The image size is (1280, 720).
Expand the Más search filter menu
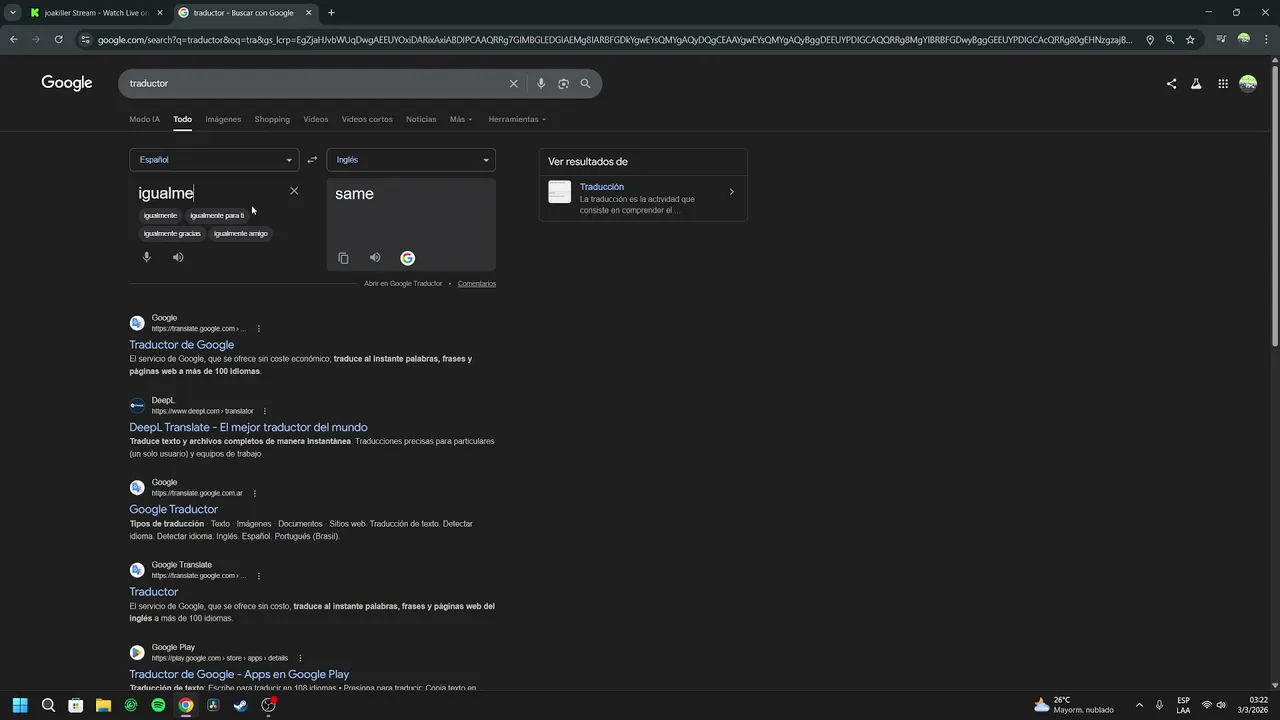coord(461,119)
